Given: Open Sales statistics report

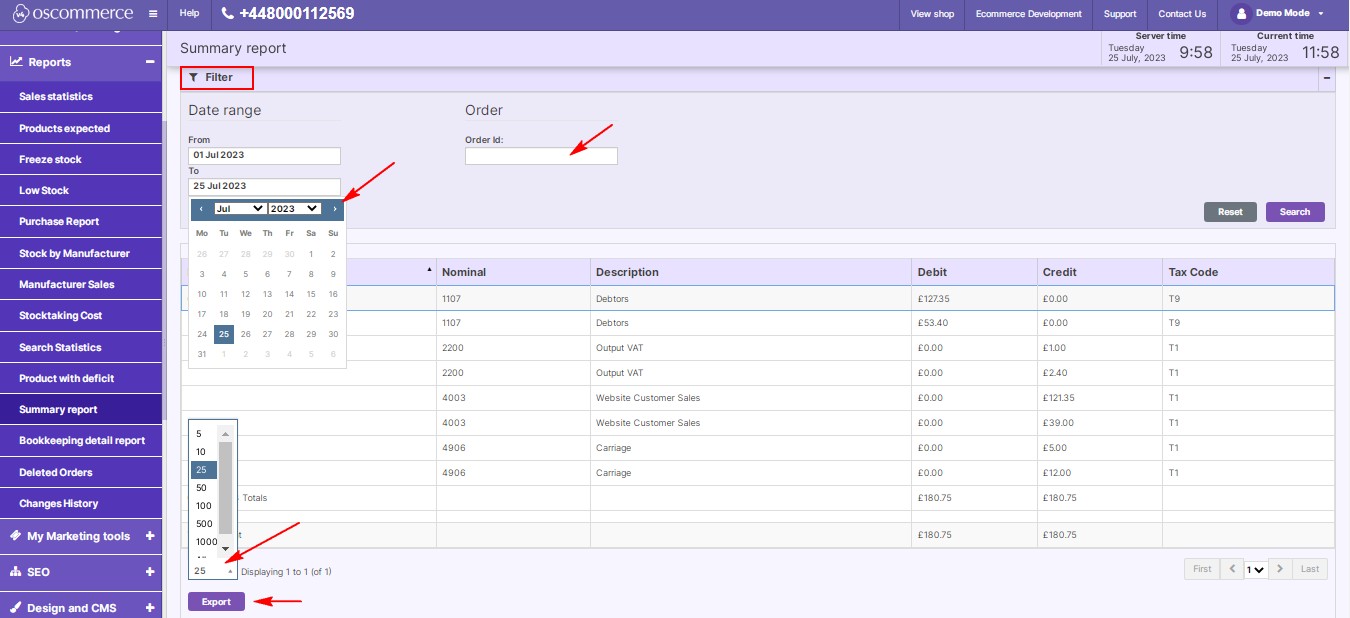Looking at the screenshot, I should (x=81, y=97).
